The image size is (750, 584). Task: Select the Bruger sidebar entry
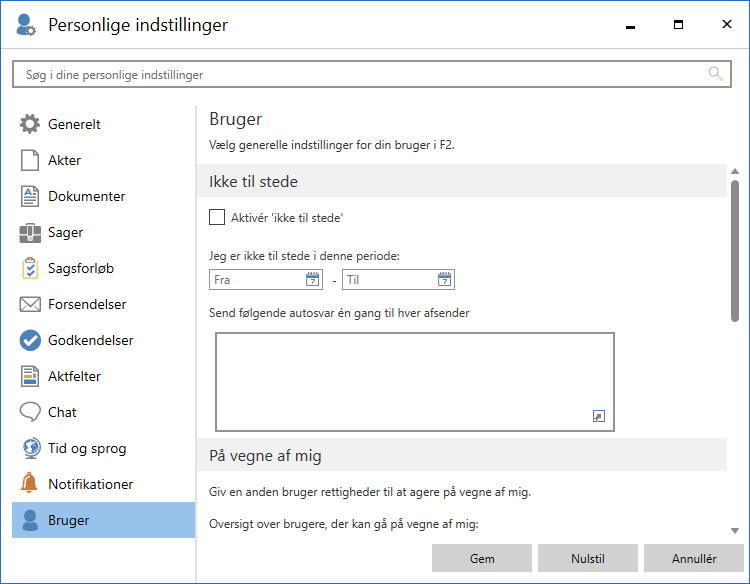(x=103, y=520)
